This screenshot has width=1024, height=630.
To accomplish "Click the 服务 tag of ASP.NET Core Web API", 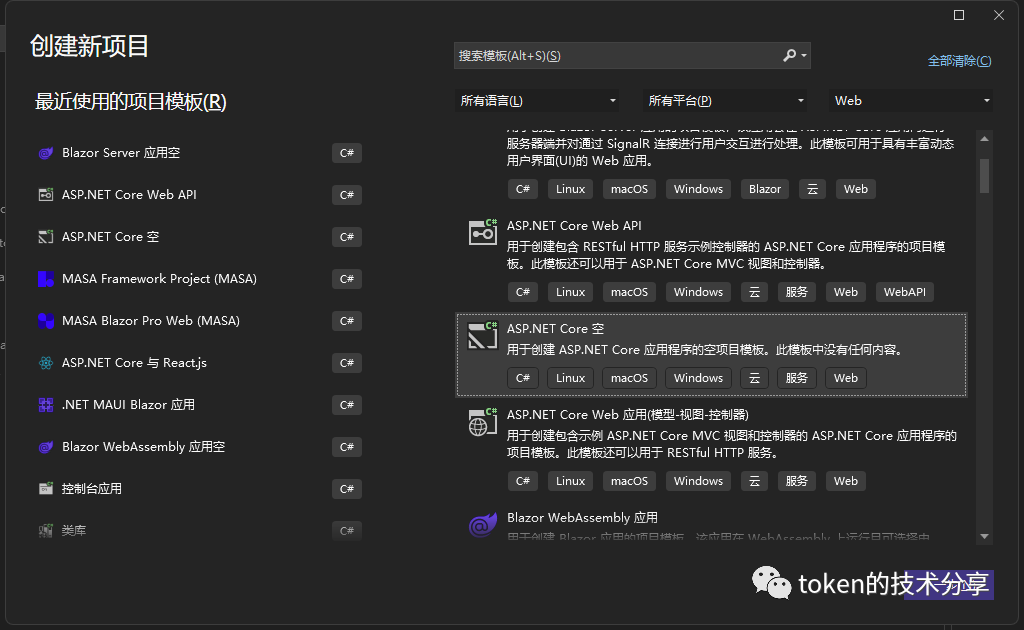I will coord(797,292).
